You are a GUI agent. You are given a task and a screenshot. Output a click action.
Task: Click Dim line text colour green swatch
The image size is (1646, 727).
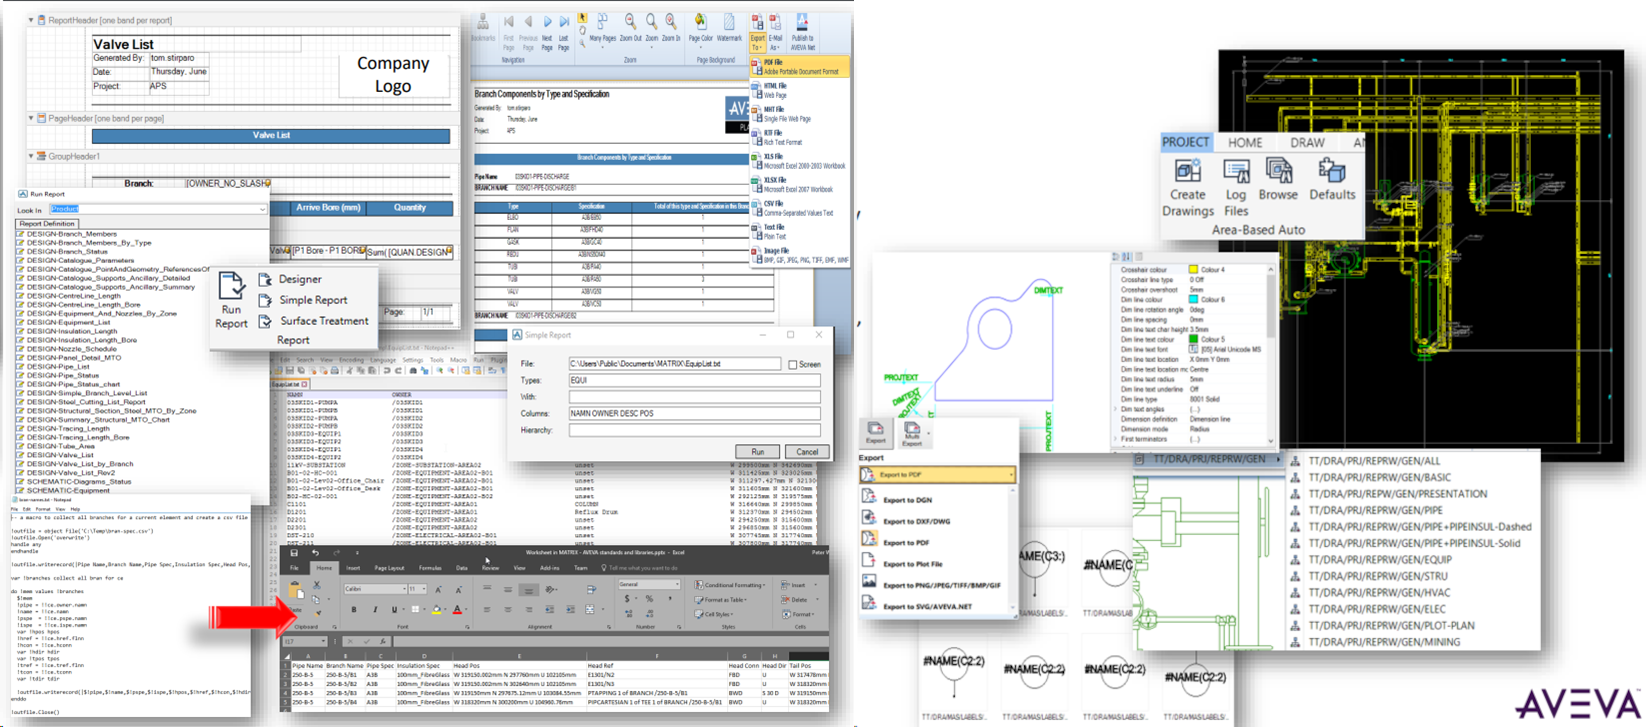[x=1193, y=340]
